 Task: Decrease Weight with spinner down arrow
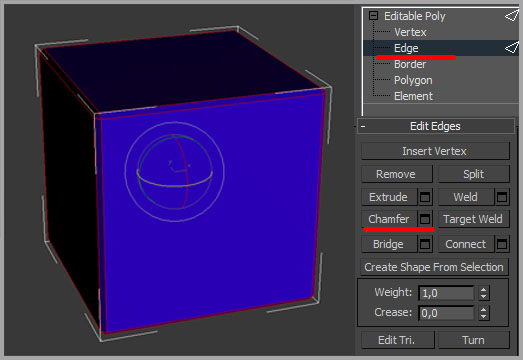484,297
